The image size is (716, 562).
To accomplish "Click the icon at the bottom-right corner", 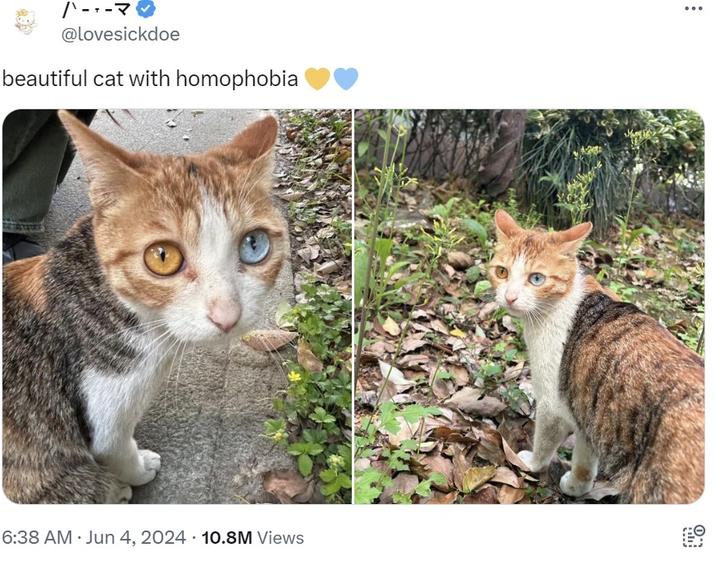I will pos(693,536).
